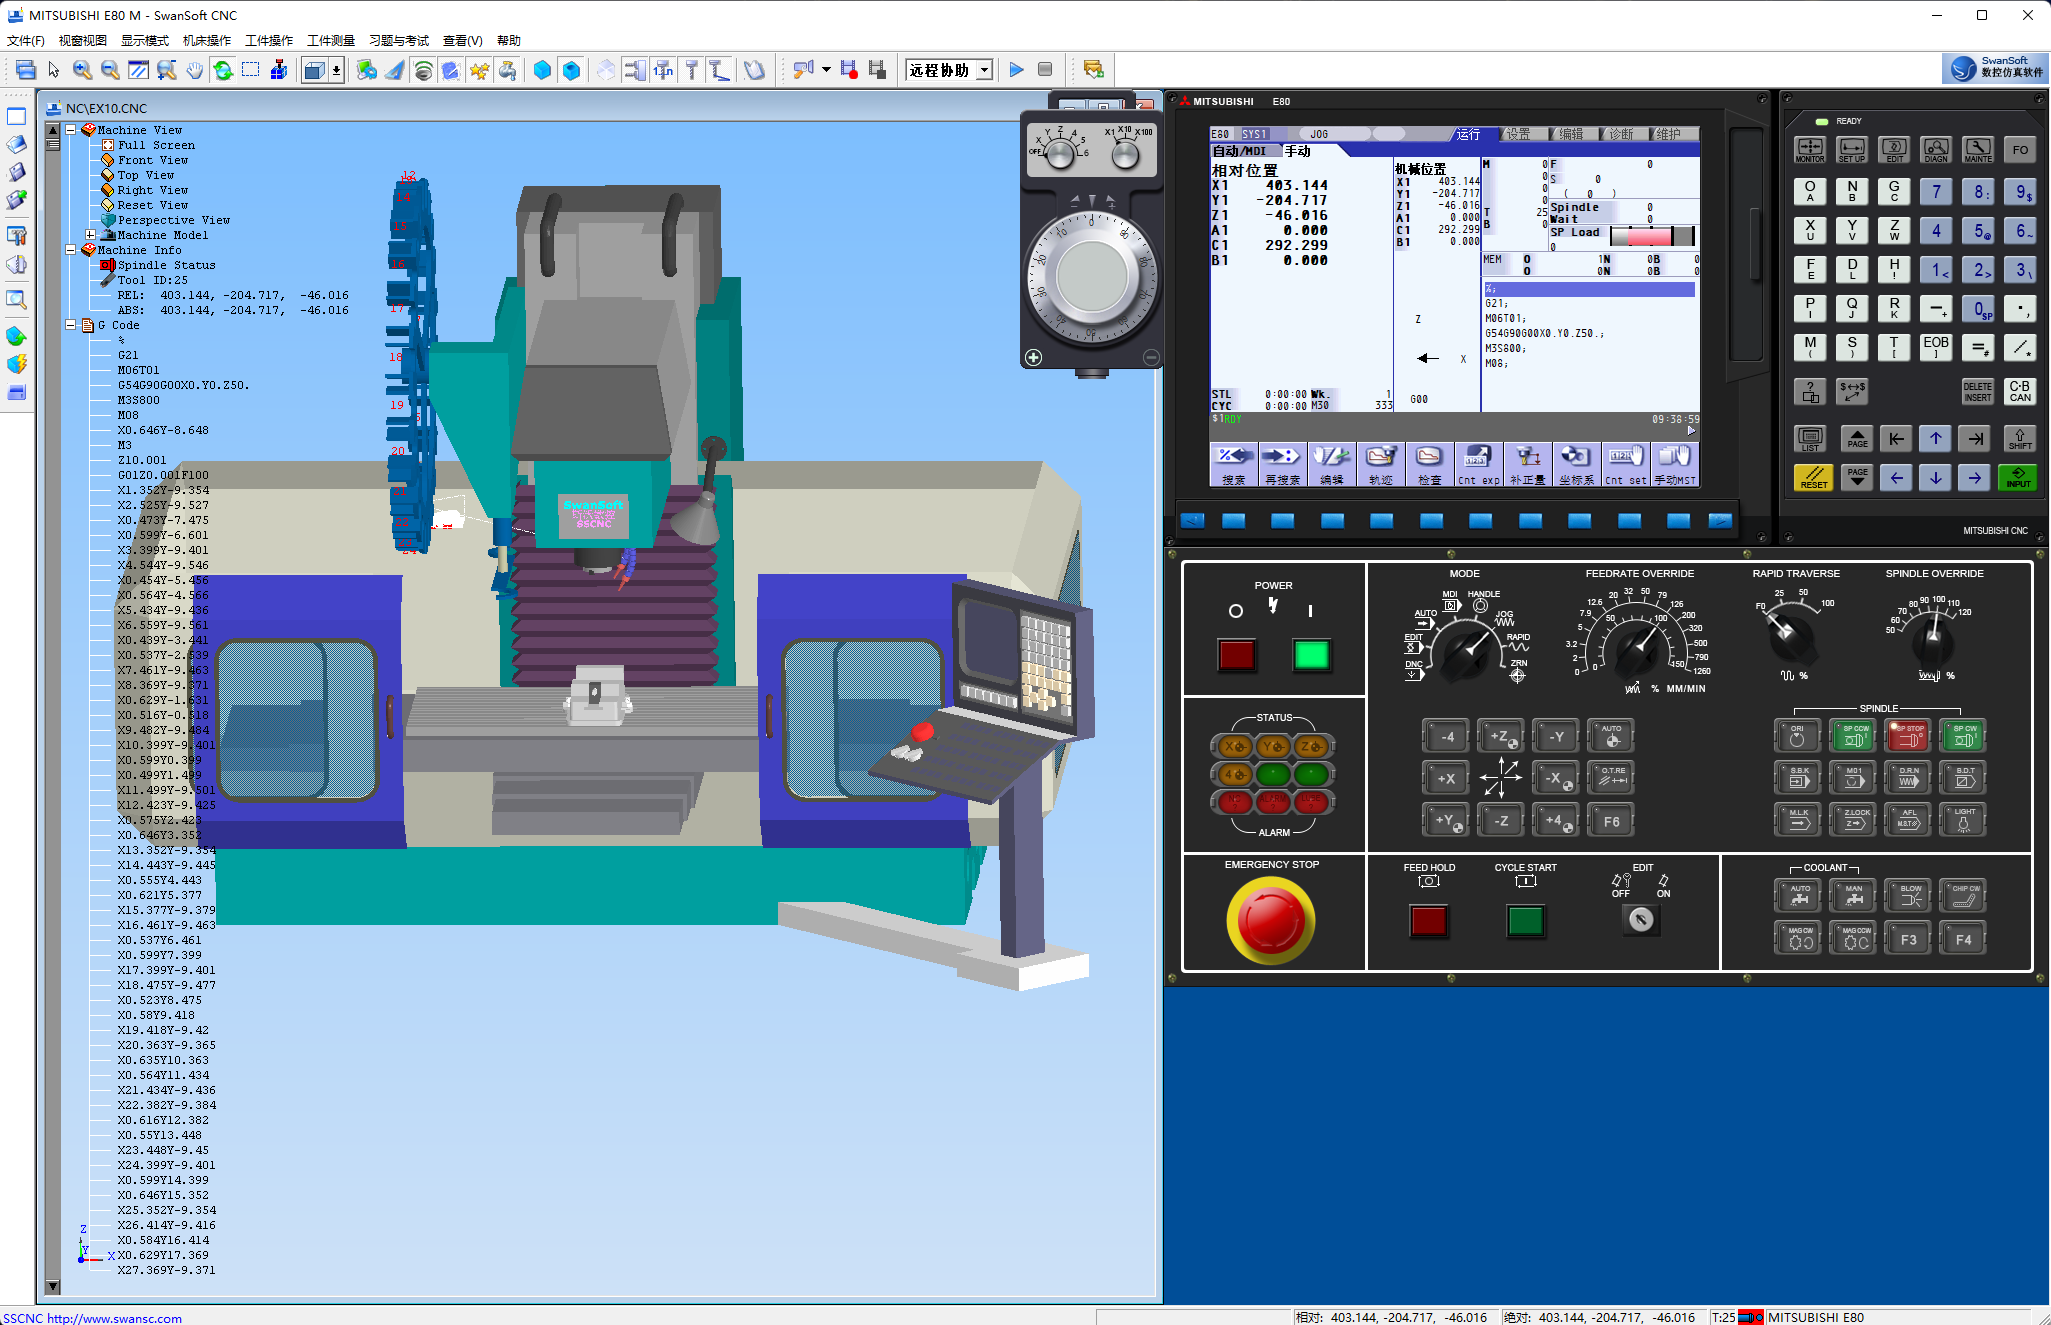The height and width of the screenshot is (1325, 2051).
Task: Collapse the Machine View tree node
Action: 71,130
